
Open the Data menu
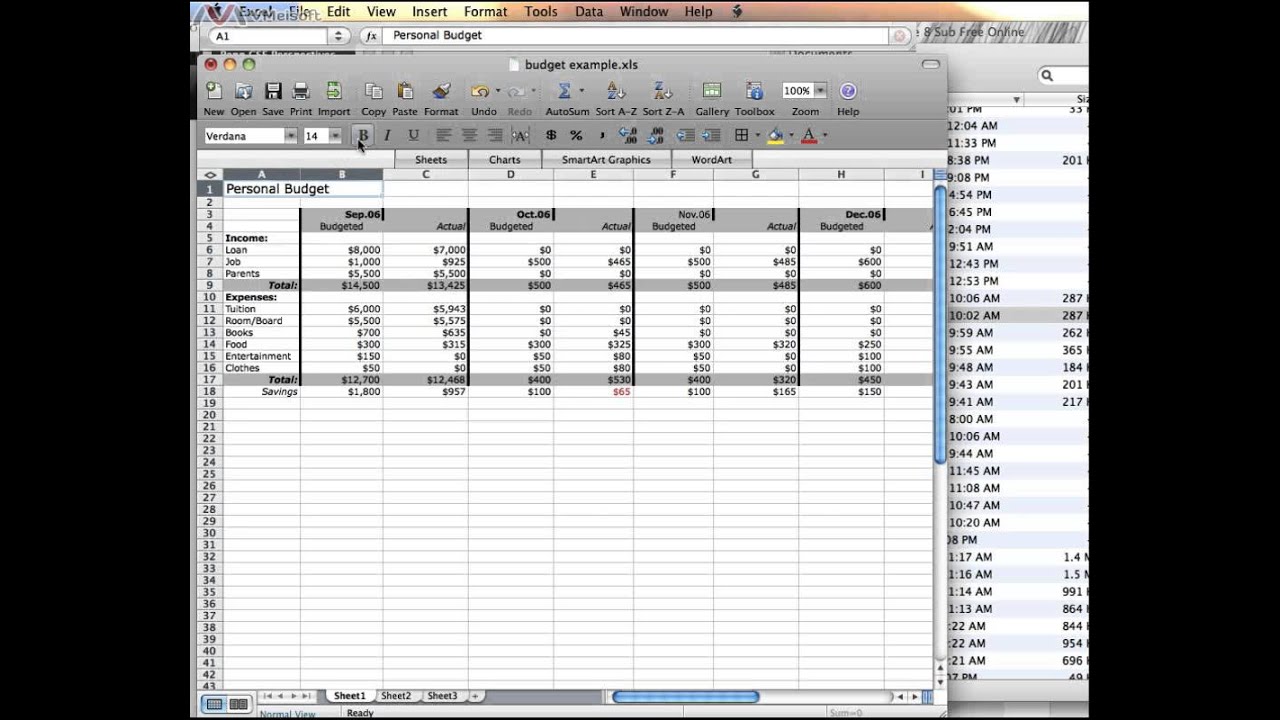coord(589,12)
